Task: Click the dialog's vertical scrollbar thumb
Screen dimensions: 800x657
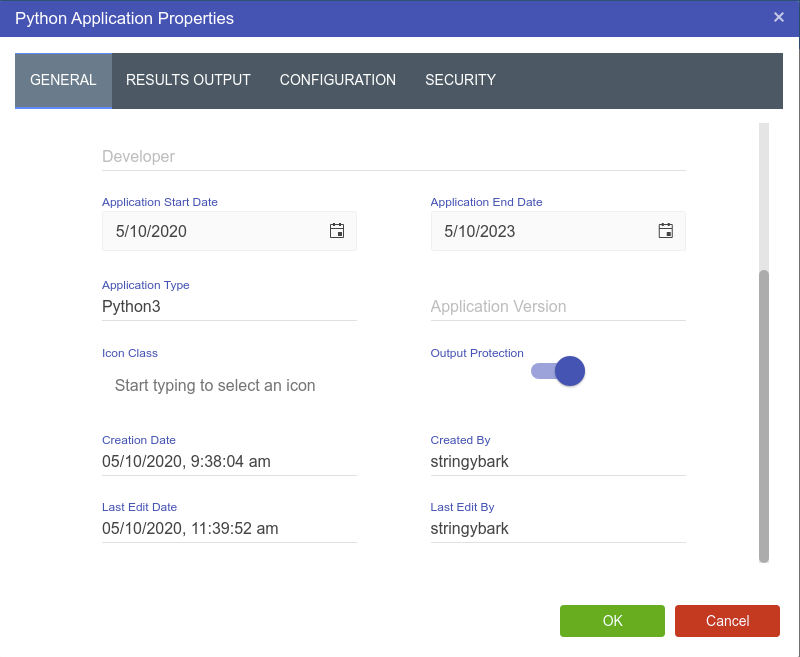Action: (x=764, y=415)
